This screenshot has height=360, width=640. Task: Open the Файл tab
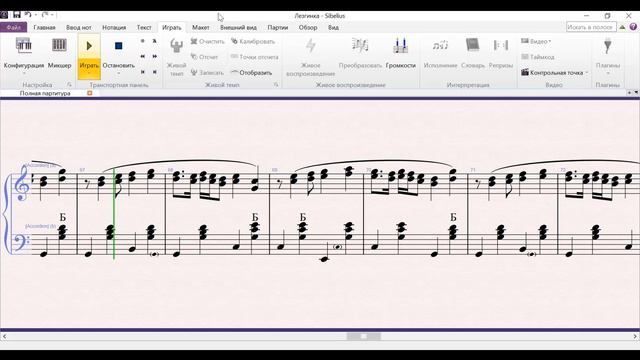click(13, 27)
